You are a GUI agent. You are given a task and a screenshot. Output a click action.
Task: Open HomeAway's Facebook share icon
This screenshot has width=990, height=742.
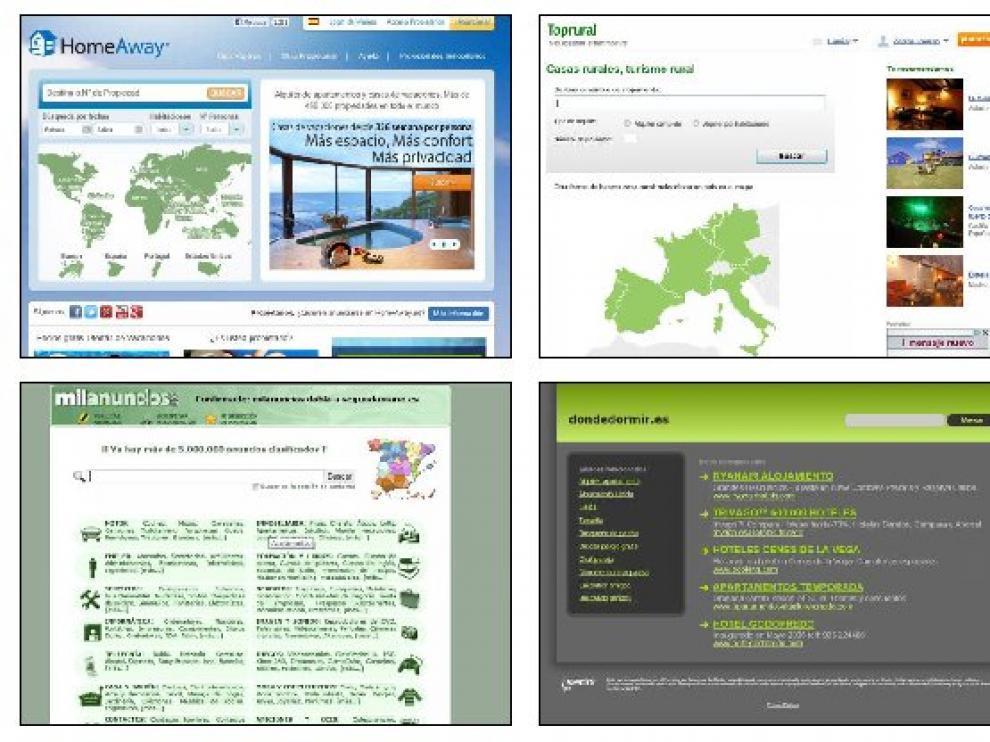coord(76,312)
